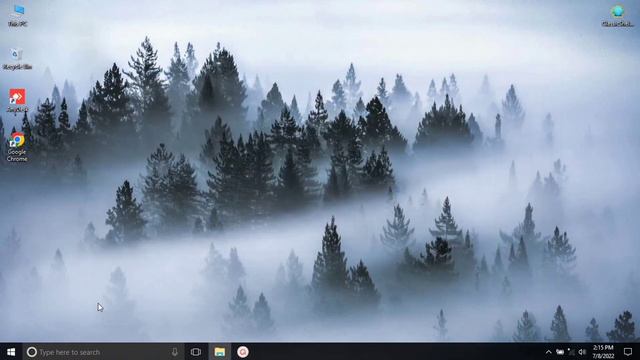The image size is (640, 360).
Task: Open File Explorer from the taskbar
Action: coord(220,352)
